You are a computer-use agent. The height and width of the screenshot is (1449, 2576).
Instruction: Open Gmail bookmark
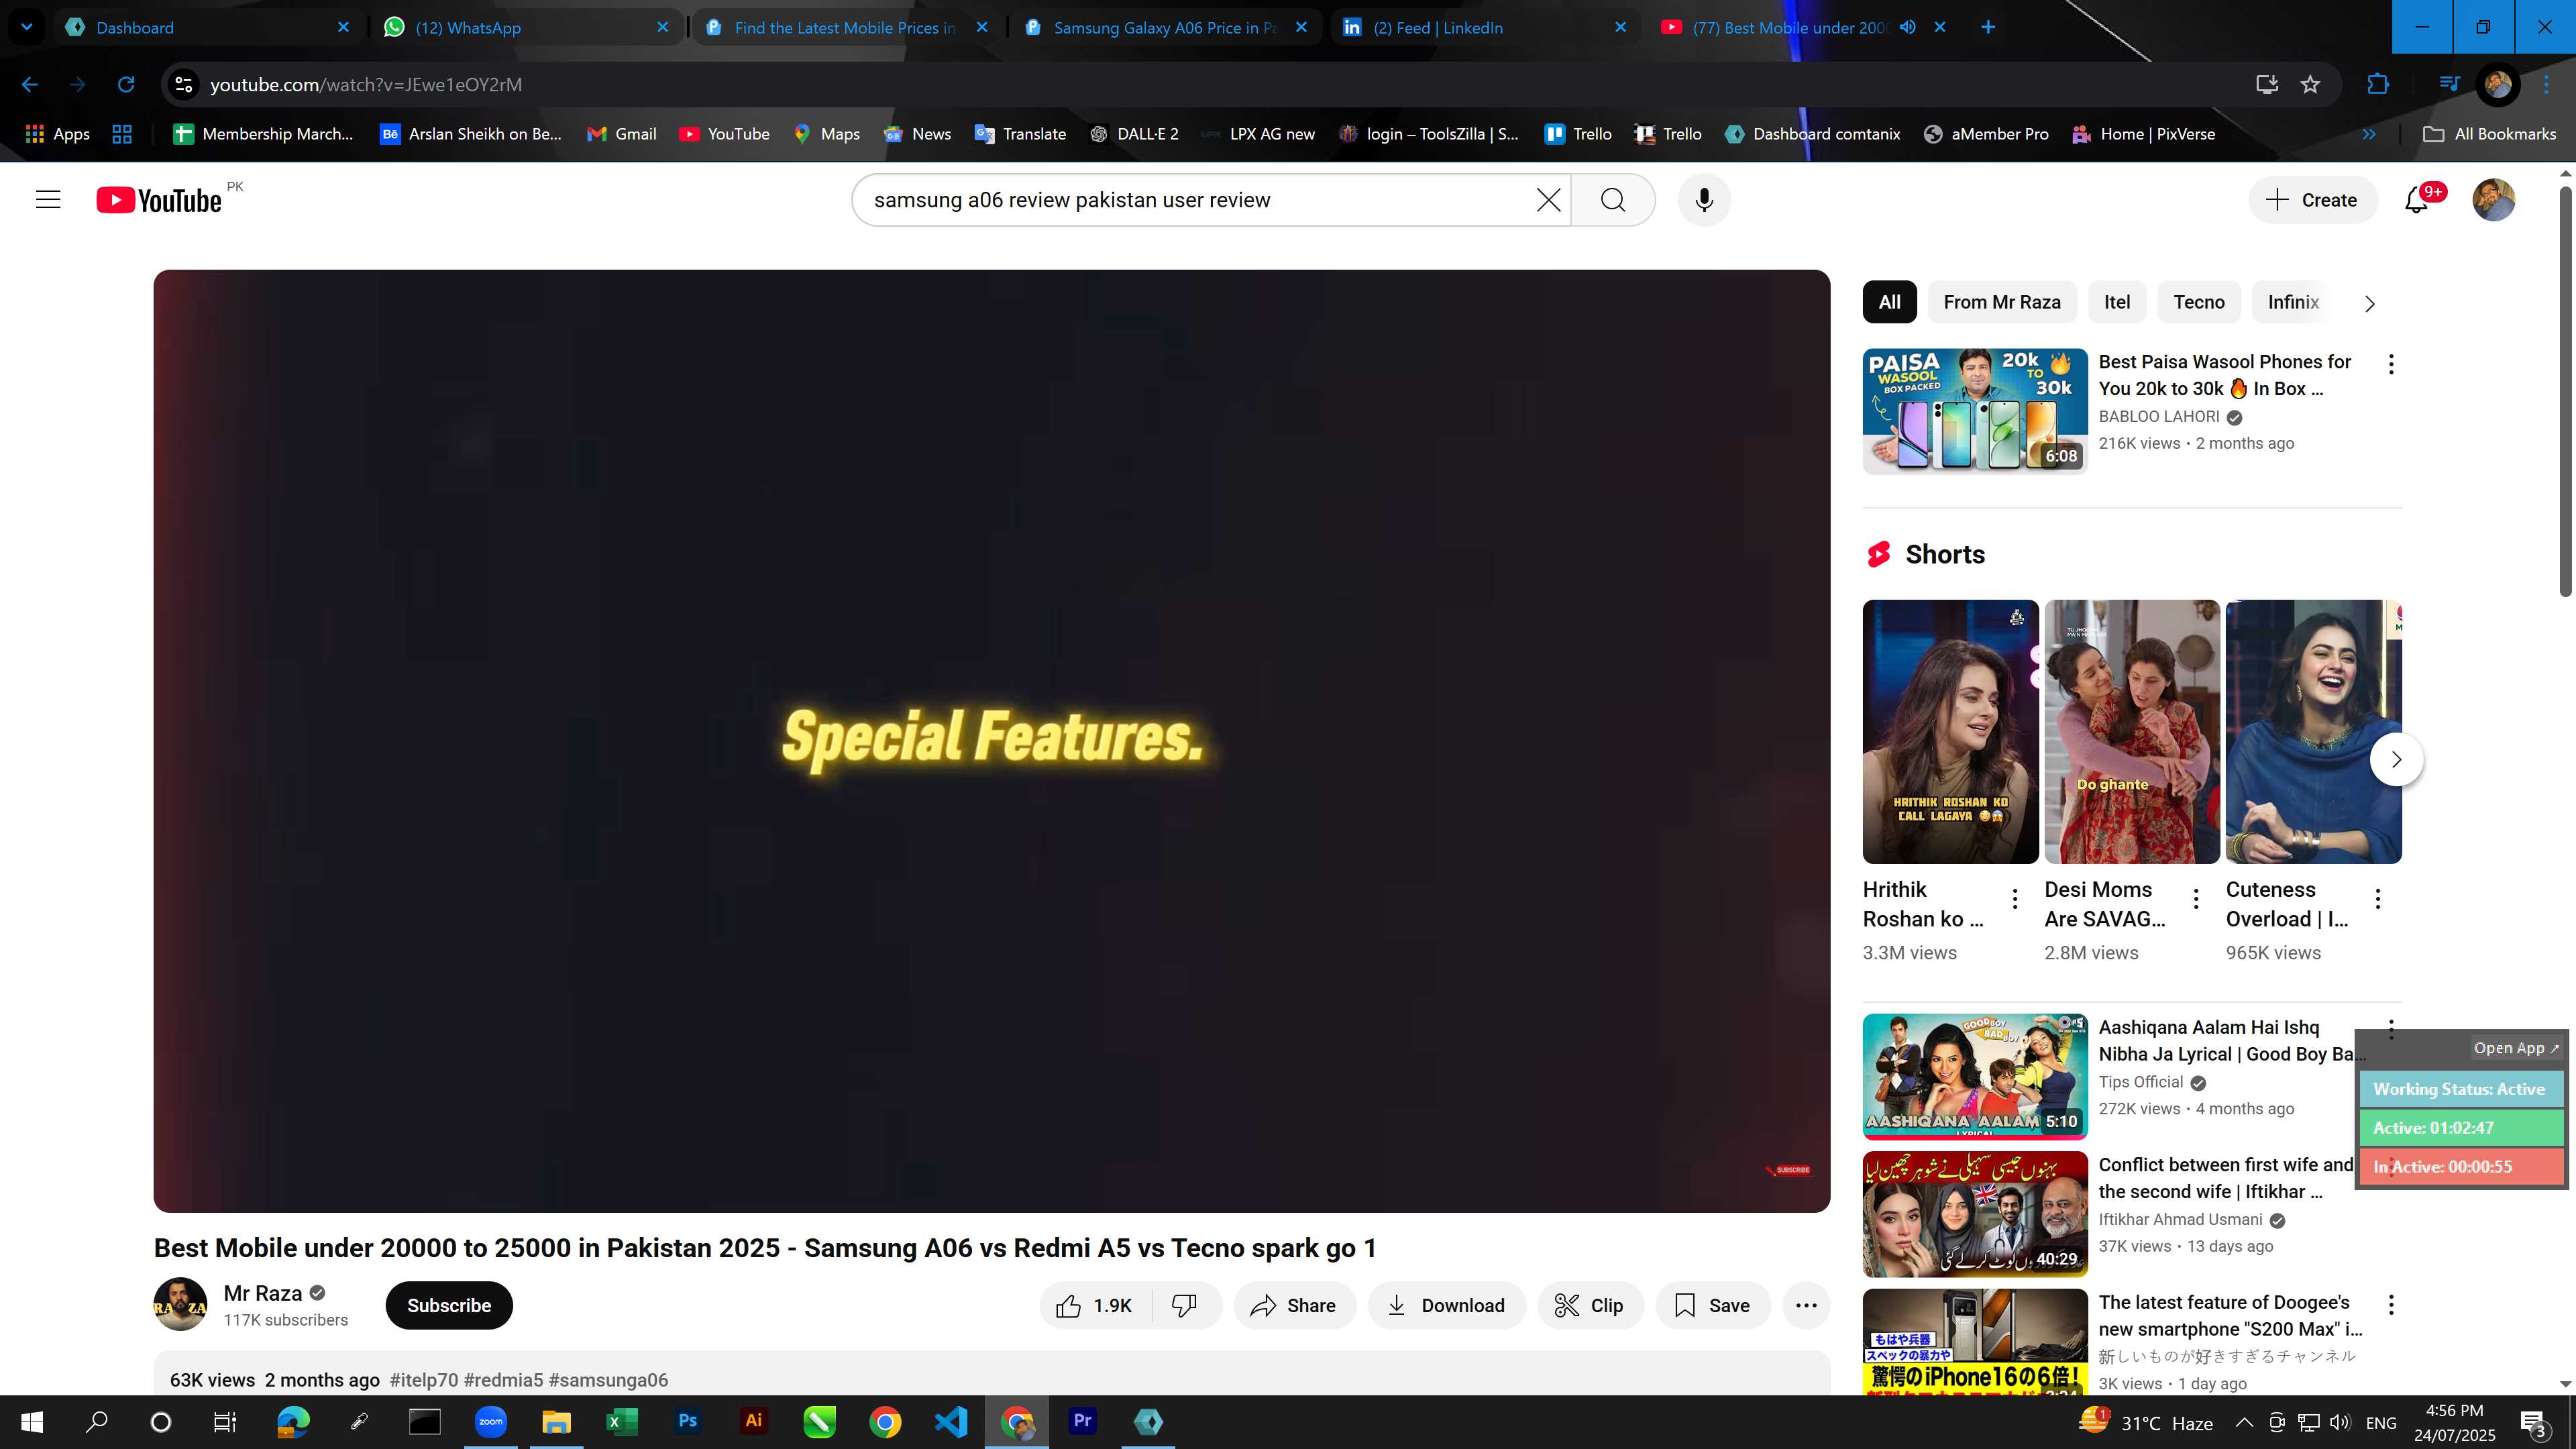[x=622, y=134]
